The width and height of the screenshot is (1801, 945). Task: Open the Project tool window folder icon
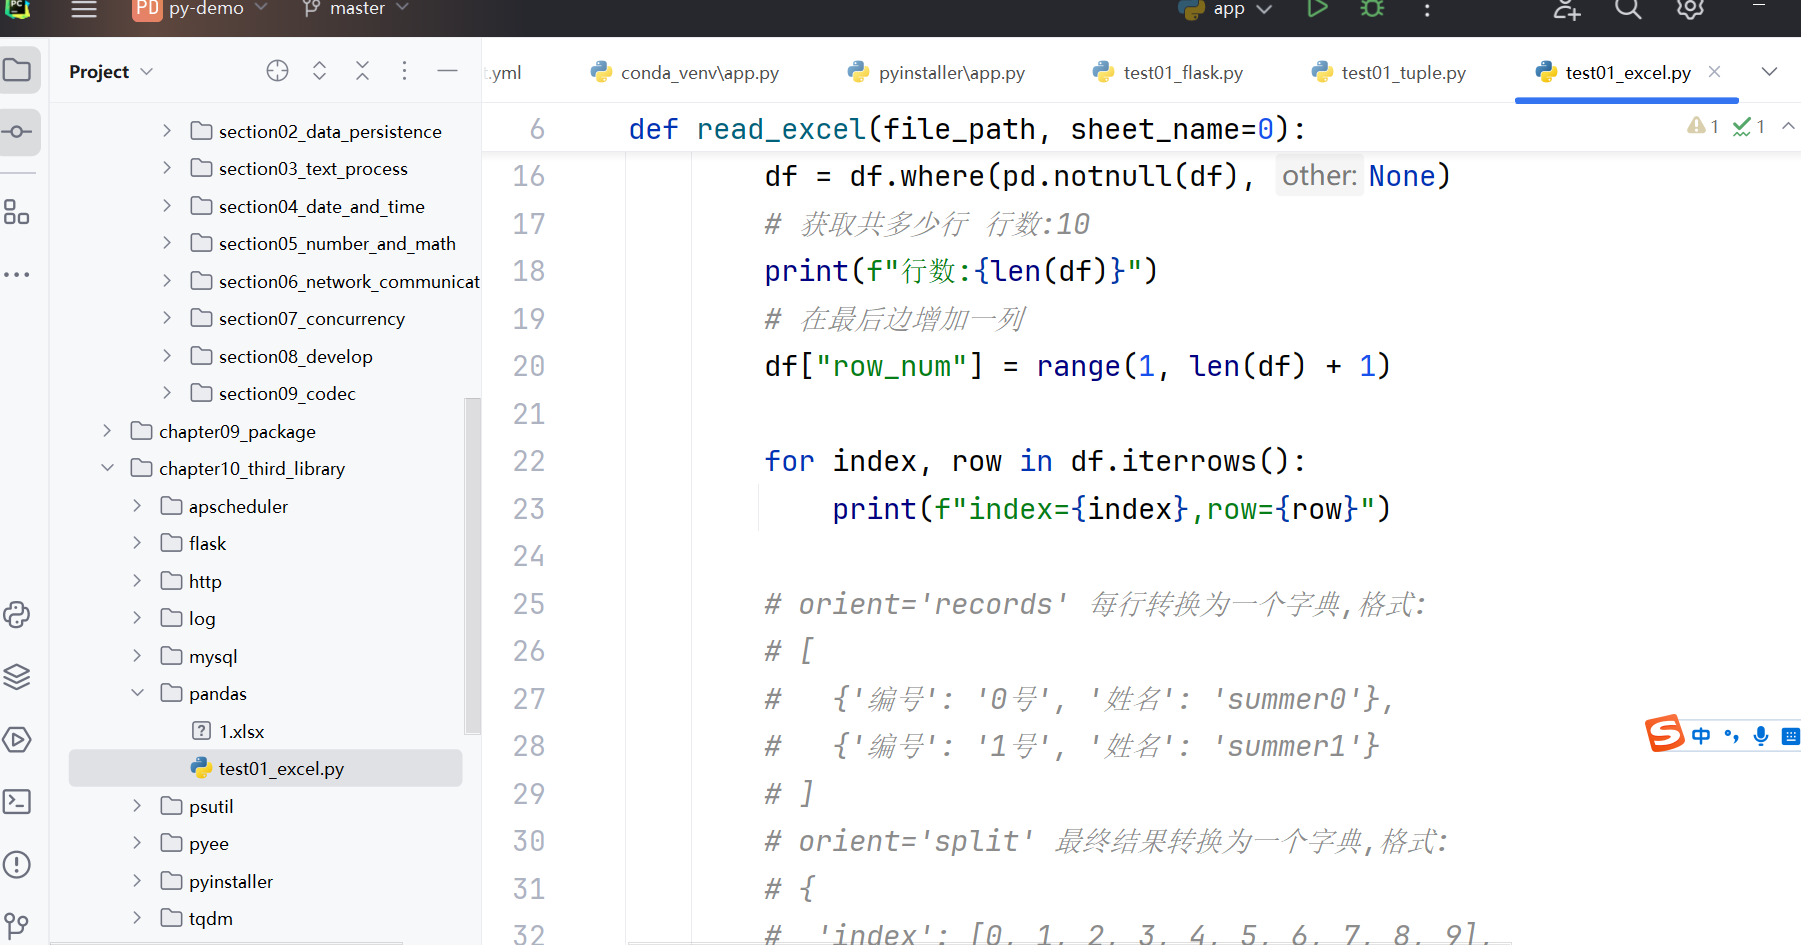[x=18, y=70]
